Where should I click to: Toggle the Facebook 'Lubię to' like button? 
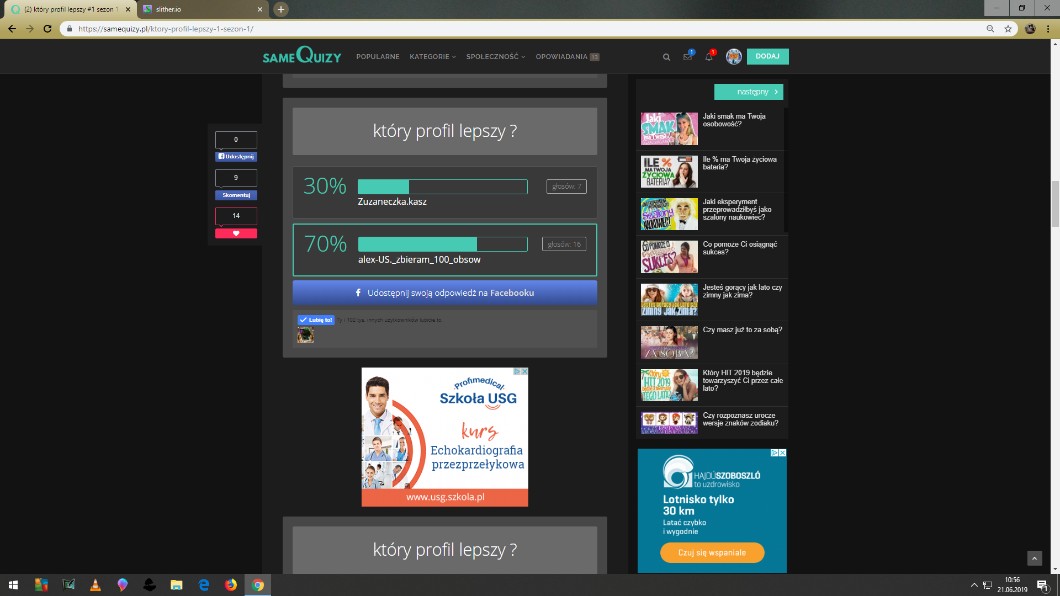(317, 320)
